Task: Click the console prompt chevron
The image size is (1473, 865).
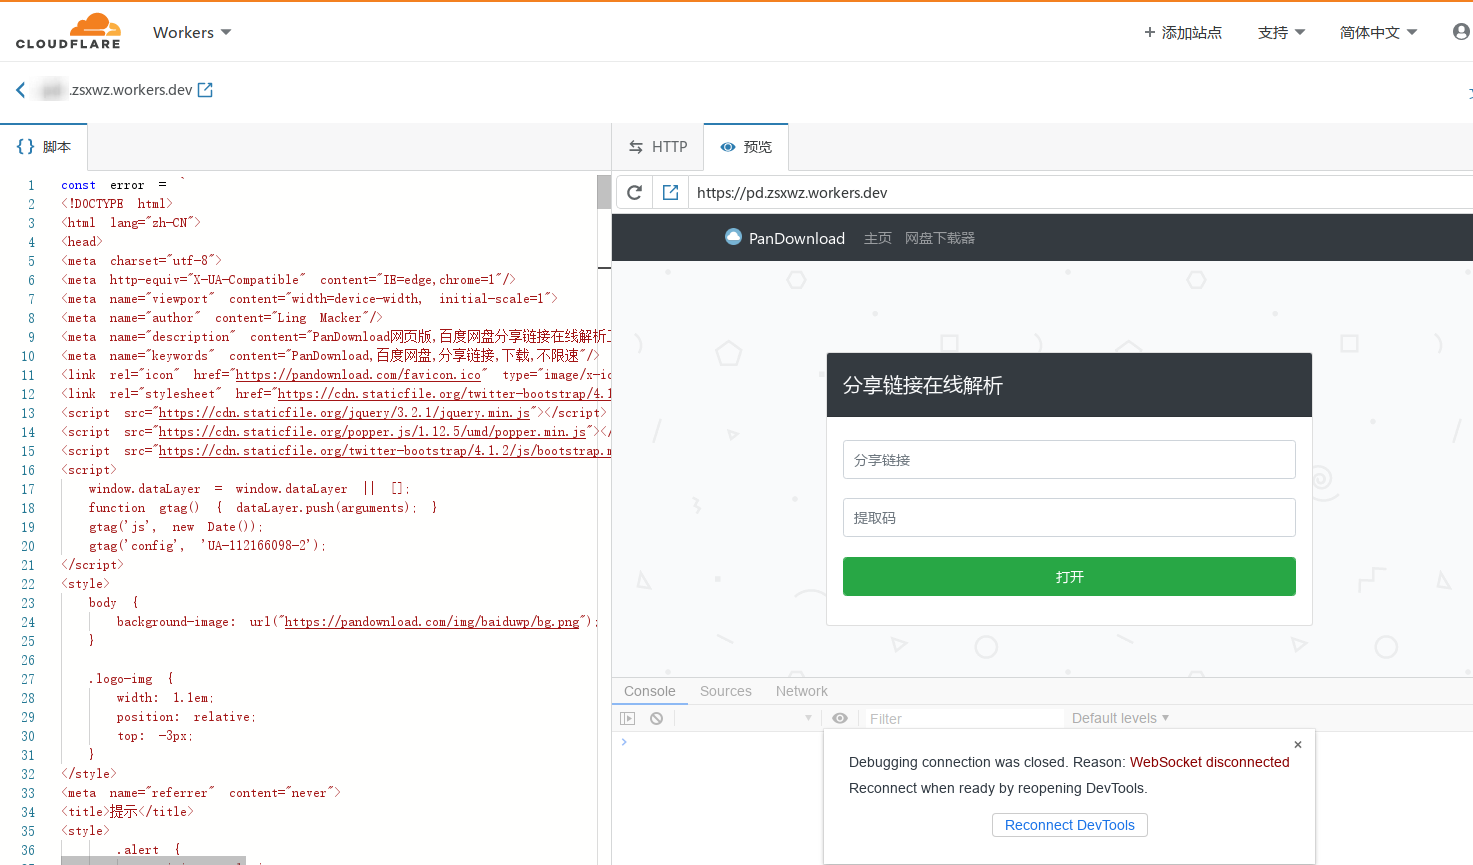Action: [x=624, y=742]
